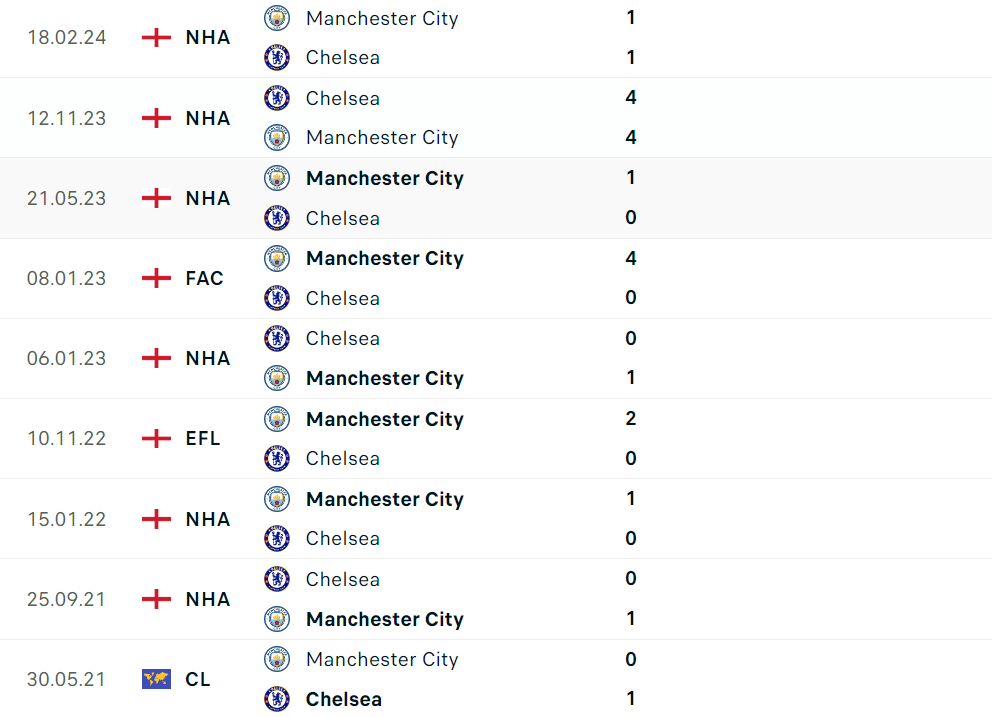Select Chelsea crest in 15.01.22 match

(x=276, y=539)
